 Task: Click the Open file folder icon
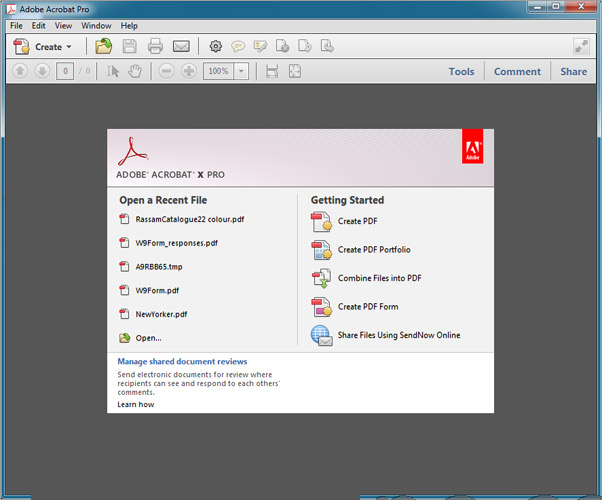(x=104, y=46)
